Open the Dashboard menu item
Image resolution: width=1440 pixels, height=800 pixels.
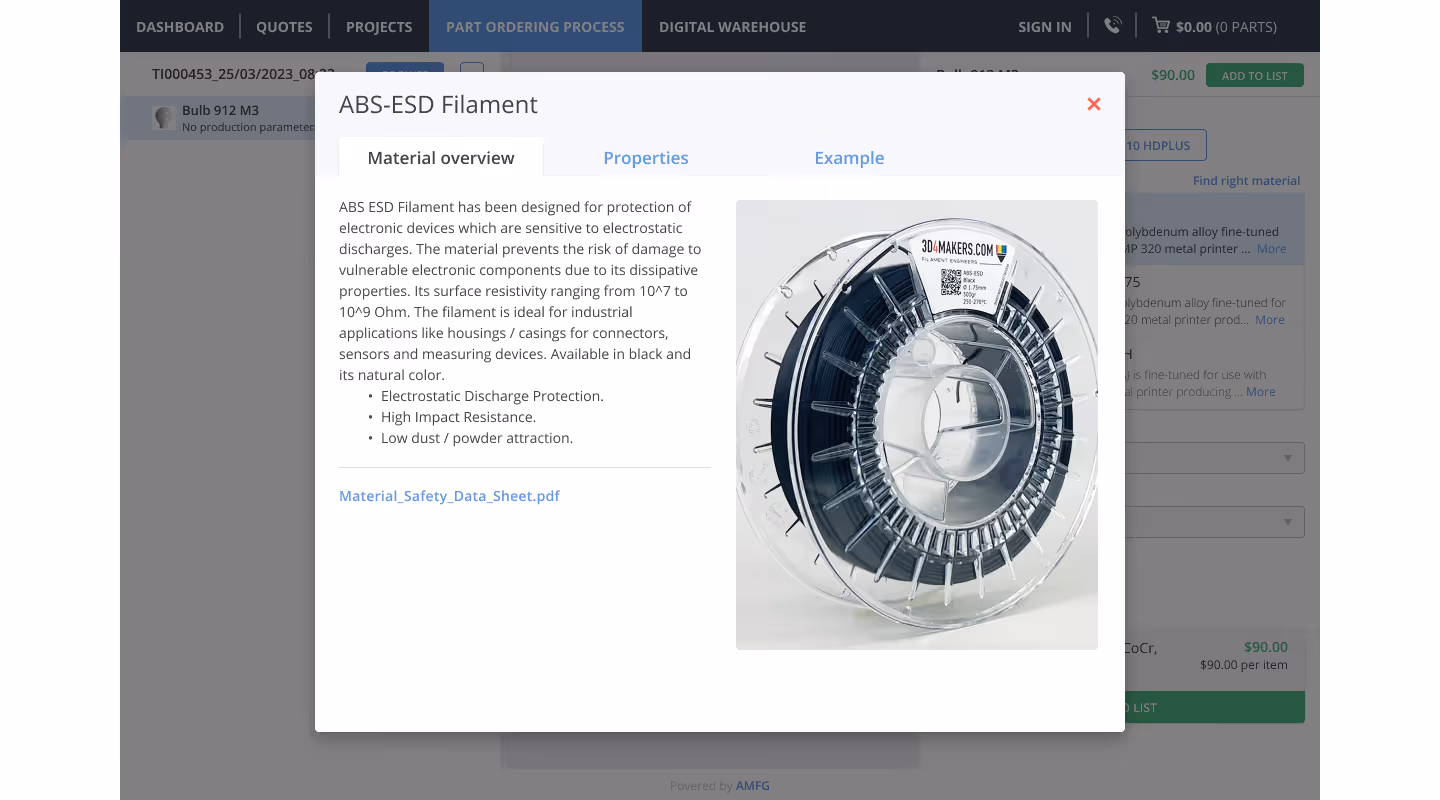pyautogui.click(x=180, y=26)
